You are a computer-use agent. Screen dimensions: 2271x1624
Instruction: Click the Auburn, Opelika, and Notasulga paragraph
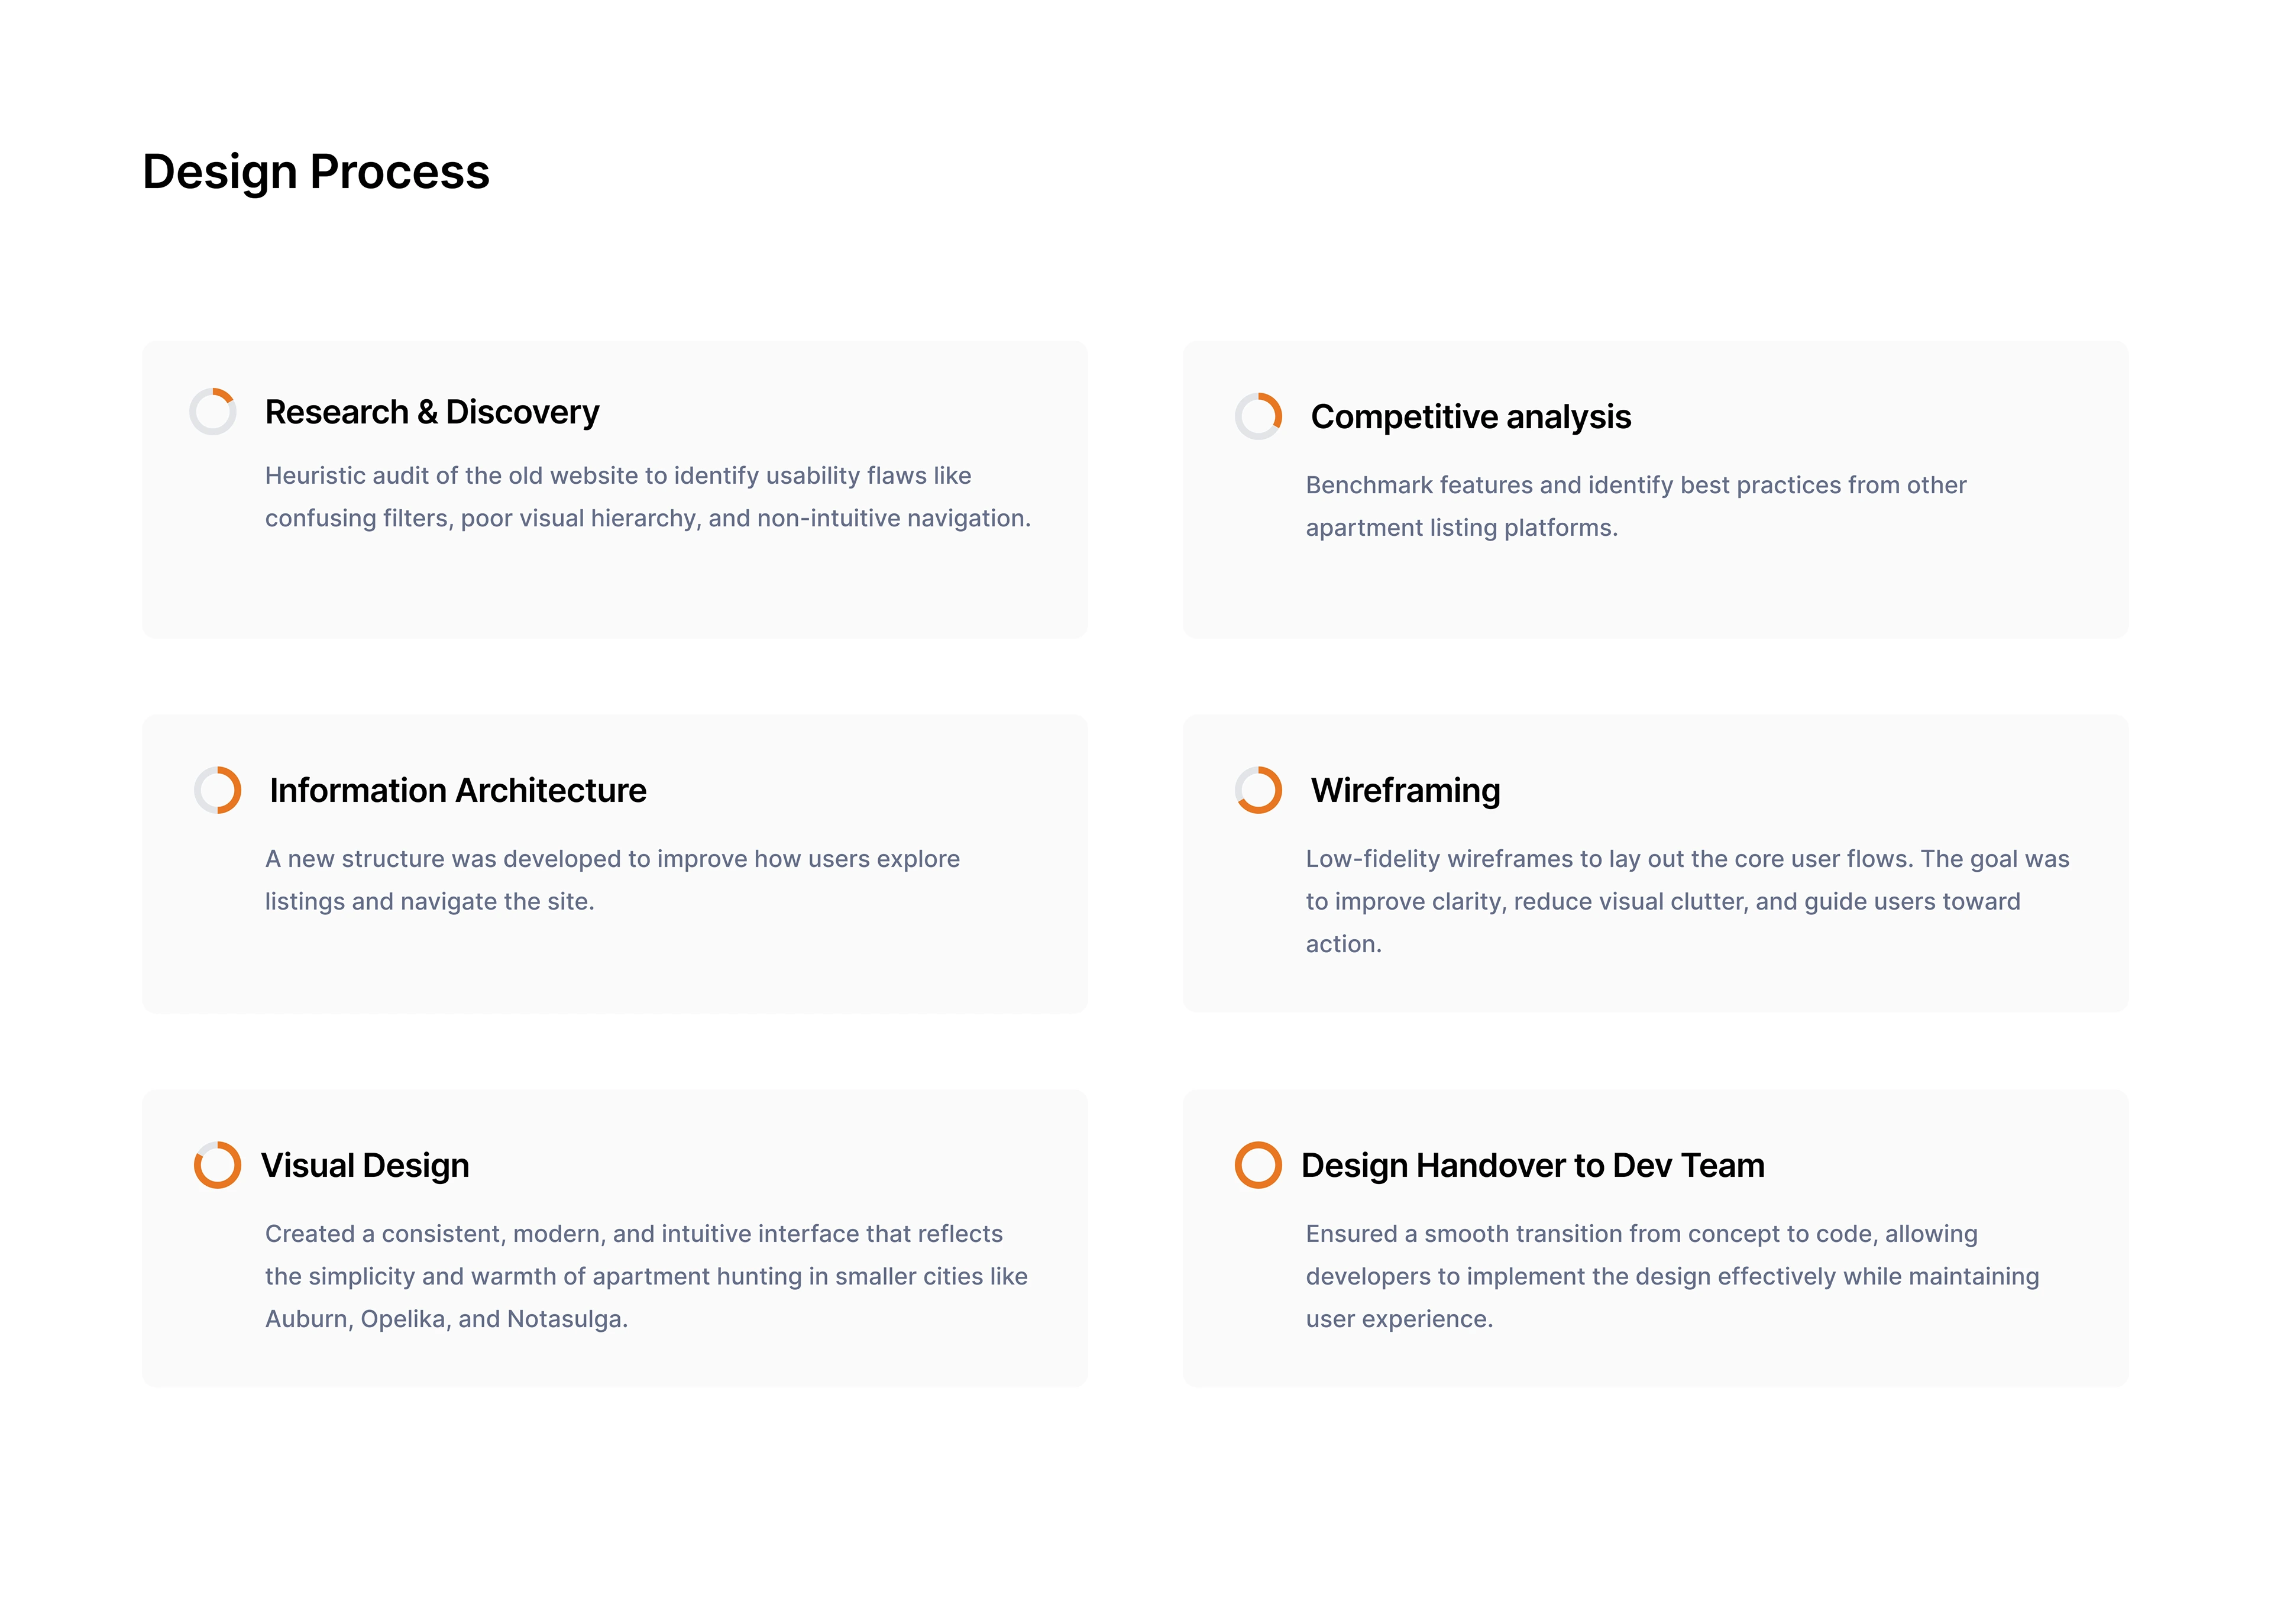click(646, 1276)
